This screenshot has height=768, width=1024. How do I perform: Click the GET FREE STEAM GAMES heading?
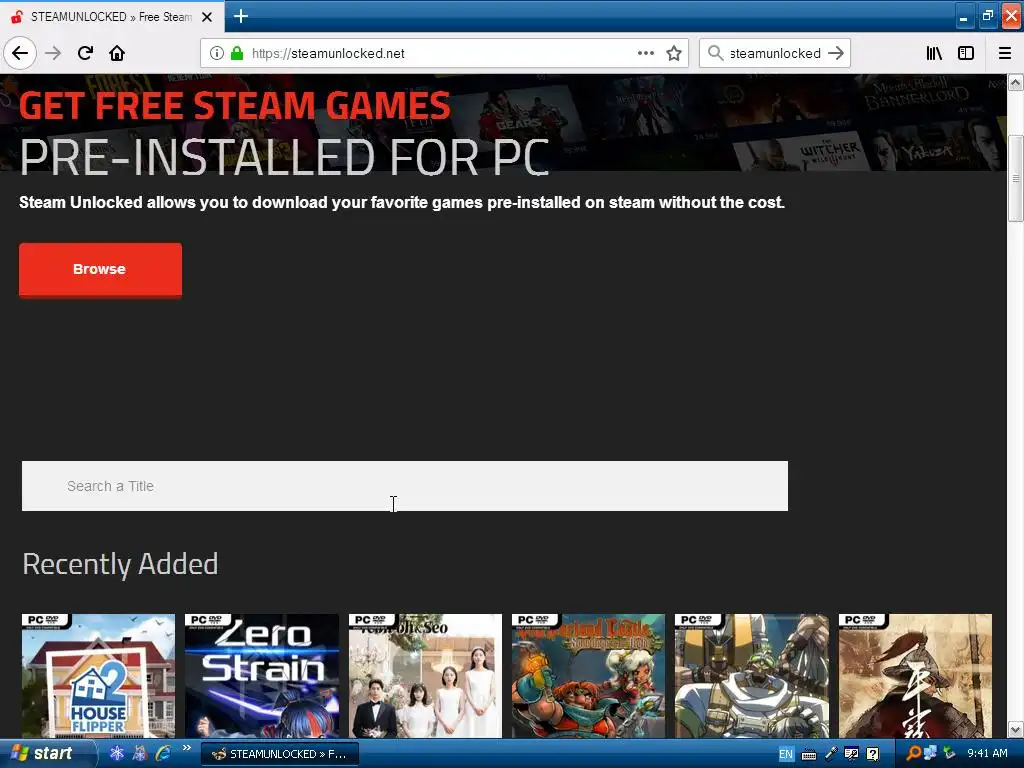point(234,105)
